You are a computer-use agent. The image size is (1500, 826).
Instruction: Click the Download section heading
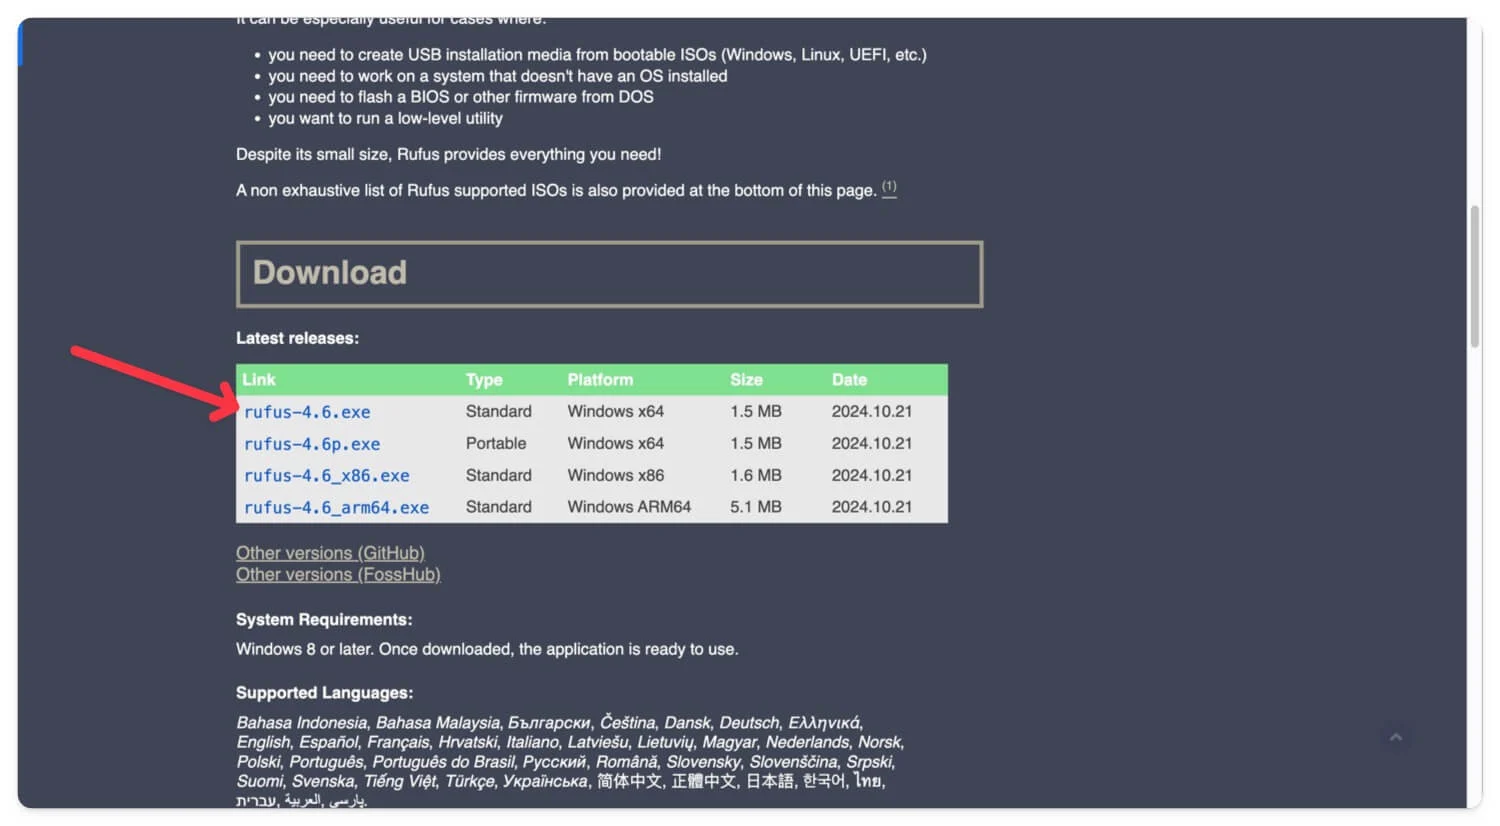[x=330, y=273]
